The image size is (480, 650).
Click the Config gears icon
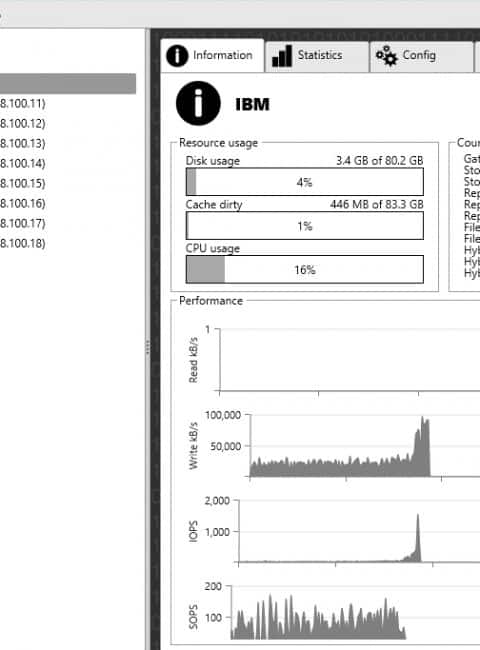pyautogui.click(x=386, y=56)
